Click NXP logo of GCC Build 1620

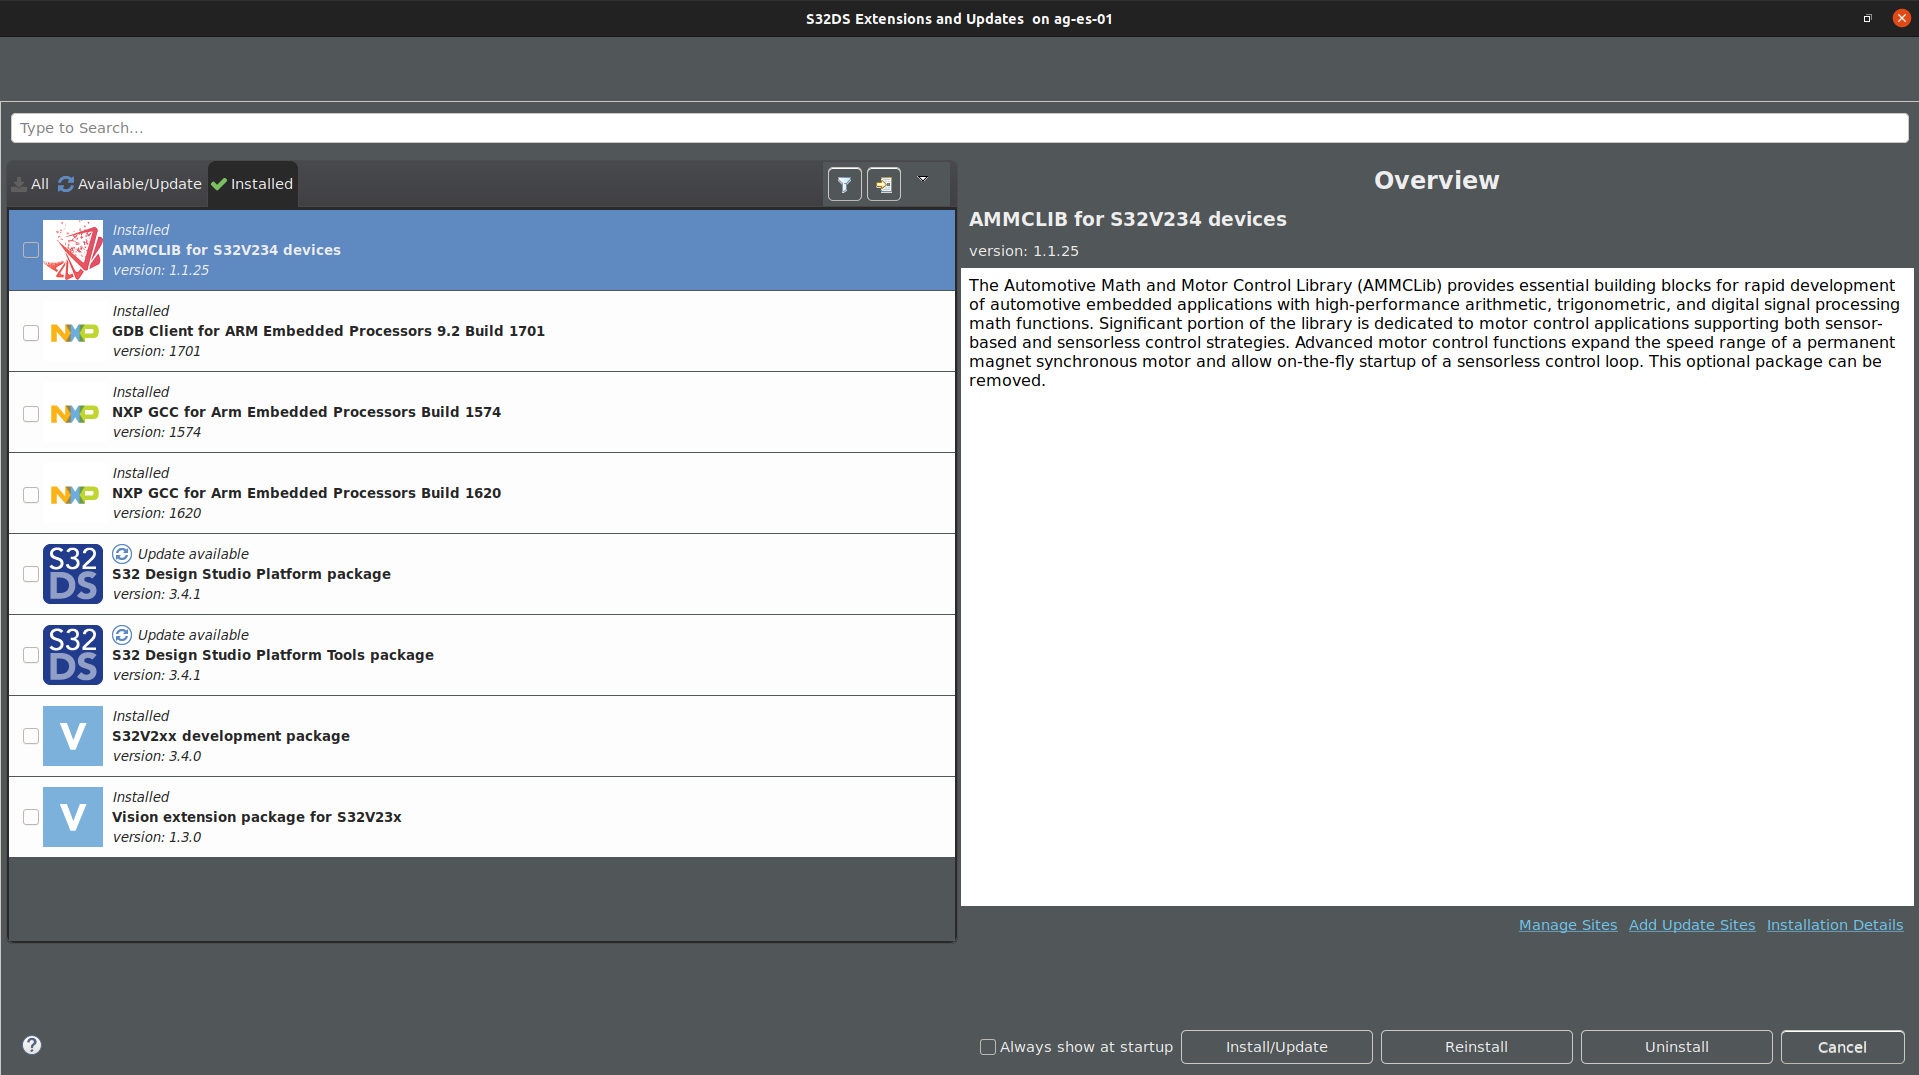click(x=75, y=494)
